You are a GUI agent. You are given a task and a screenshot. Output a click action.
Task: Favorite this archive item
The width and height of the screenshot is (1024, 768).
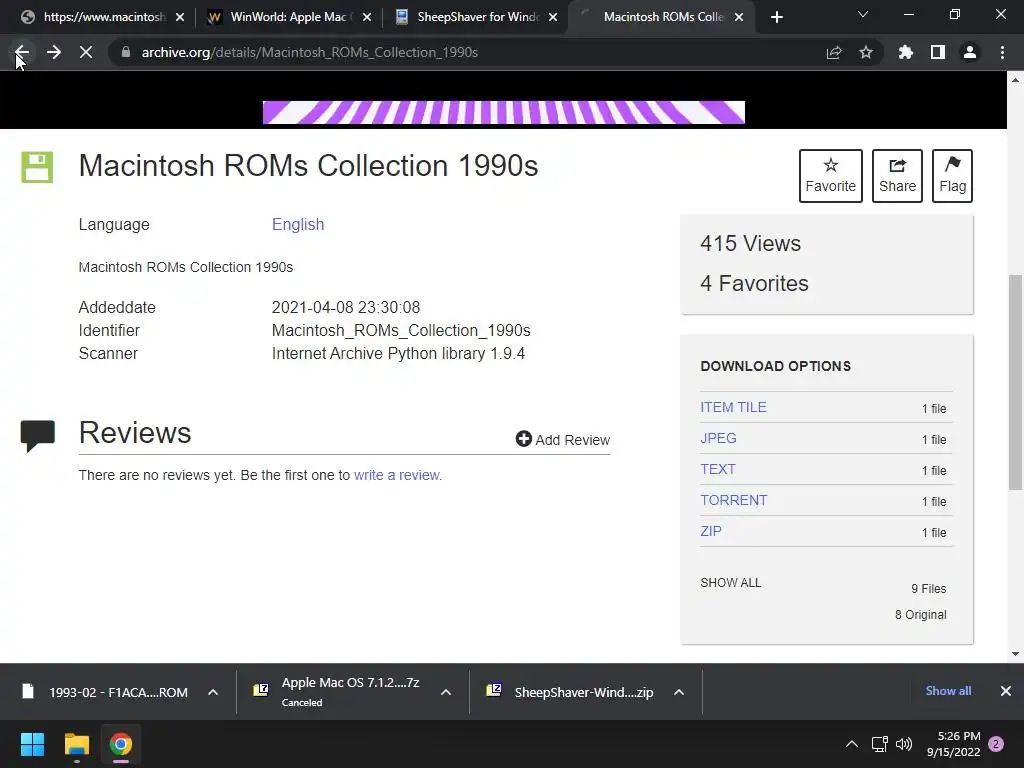[831, 176]
